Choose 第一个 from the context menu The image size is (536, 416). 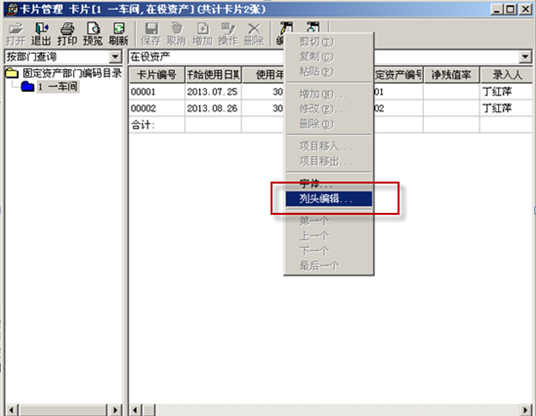coord(329,221)
